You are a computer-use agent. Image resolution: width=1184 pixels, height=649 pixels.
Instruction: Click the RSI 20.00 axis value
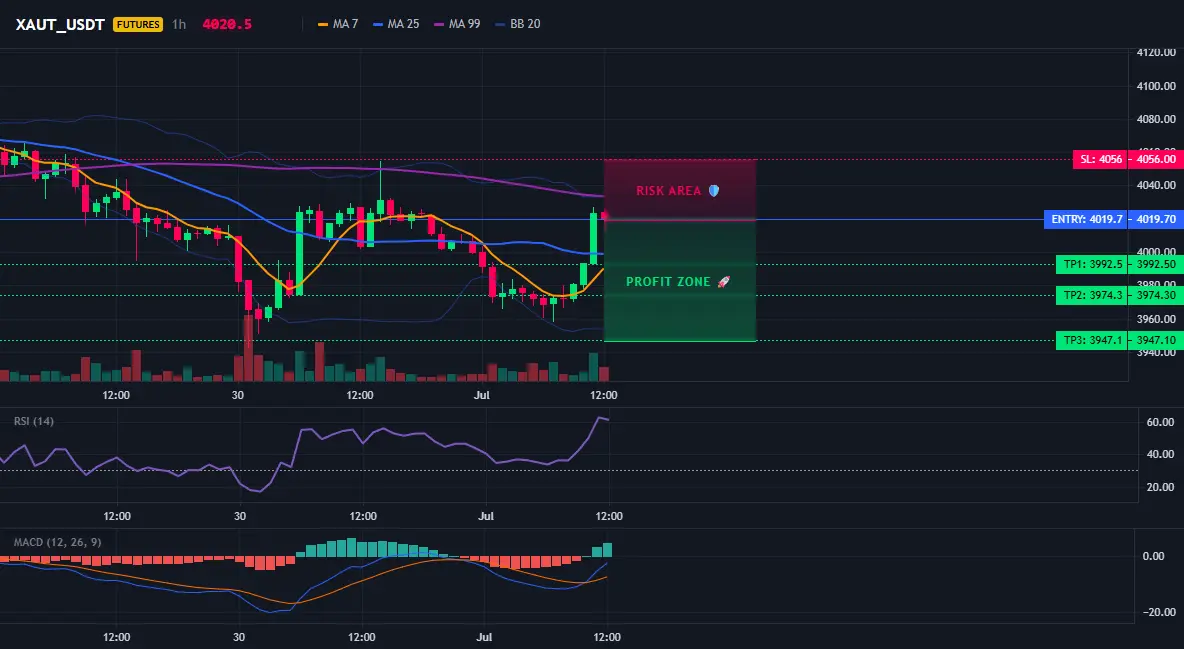1161,487
